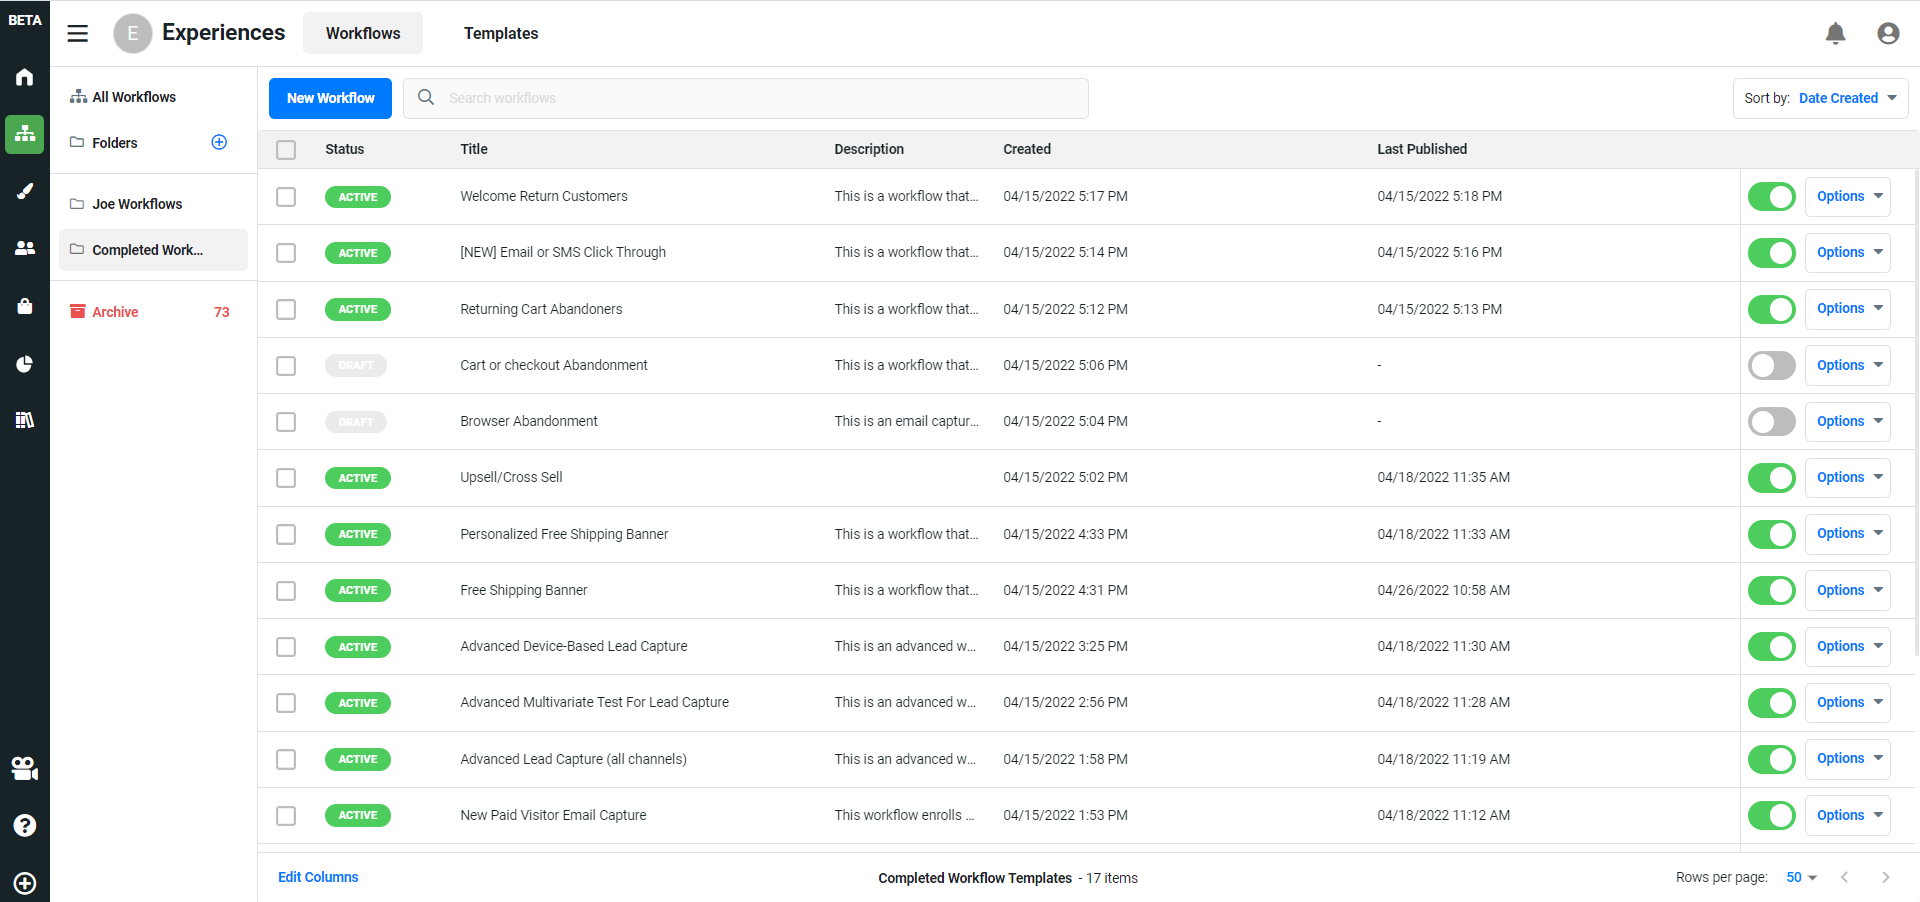Select the Workflows sitemap icon in sidebar
Image resolution: width=1920 pixels, height=902 pixels.
tap(24, 134)
